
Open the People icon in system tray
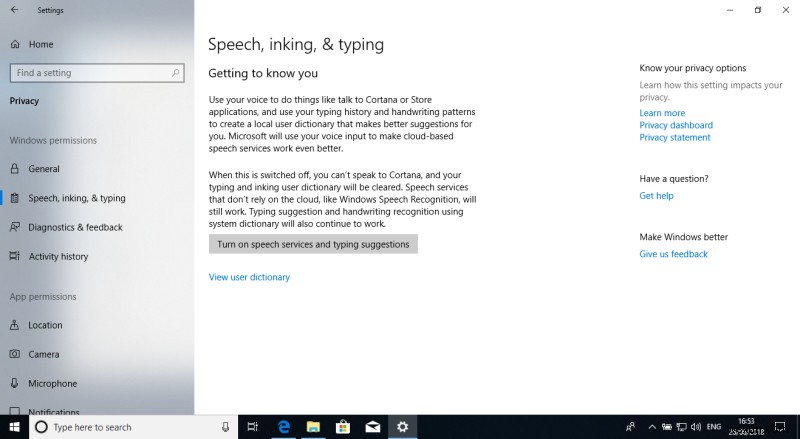[631, 427]
